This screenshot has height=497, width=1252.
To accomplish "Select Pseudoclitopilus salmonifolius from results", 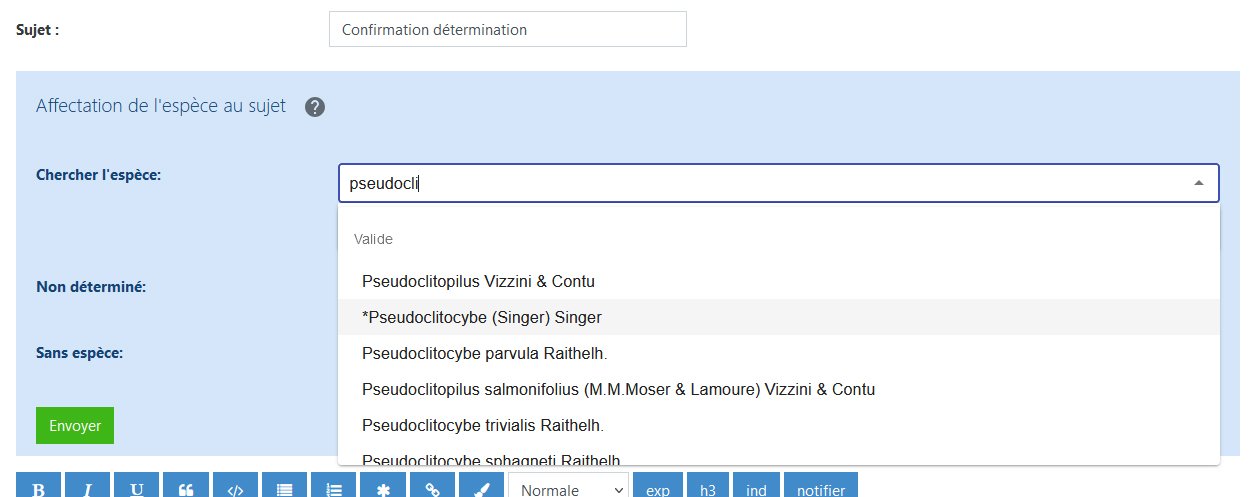I will pyautogui.click(x=617, y=389).
